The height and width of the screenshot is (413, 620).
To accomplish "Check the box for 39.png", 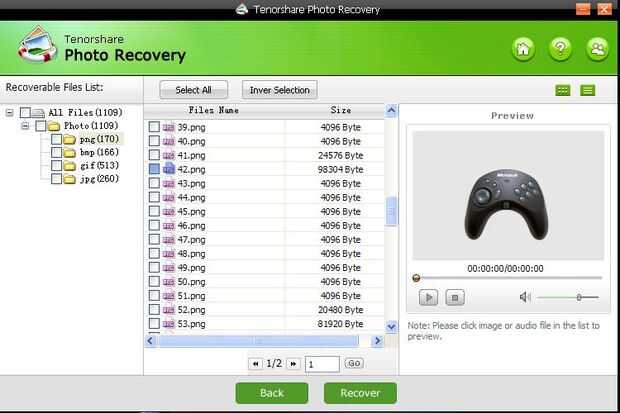I will (154, 127).
